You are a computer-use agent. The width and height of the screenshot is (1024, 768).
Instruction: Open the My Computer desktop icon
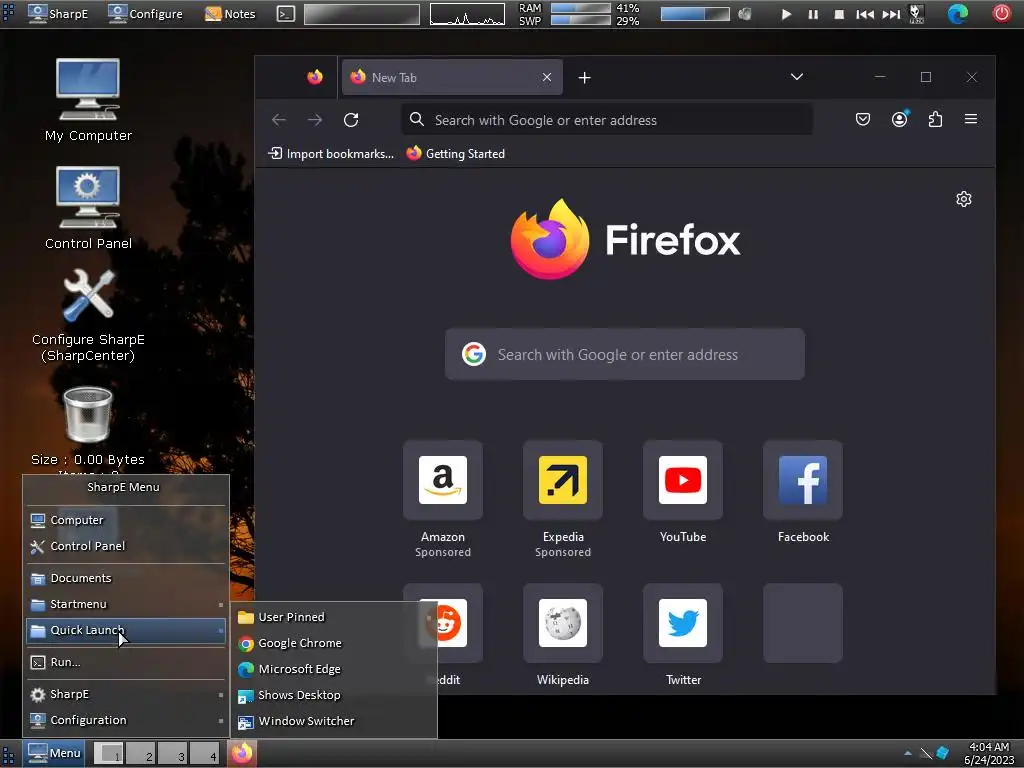click(x=88, y=100)
